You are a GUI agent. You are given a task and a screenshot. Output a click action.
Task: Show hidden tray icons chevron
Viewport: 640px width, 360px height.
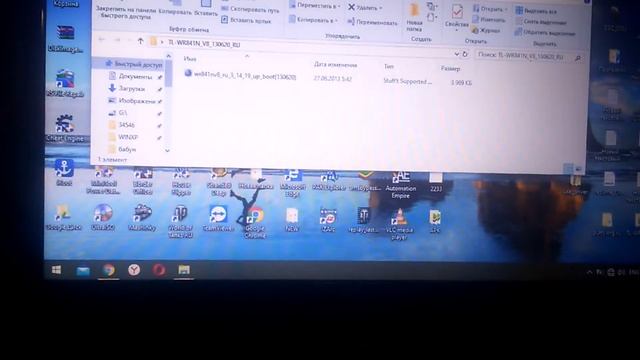pyautogui.click(x=589, y=272)
